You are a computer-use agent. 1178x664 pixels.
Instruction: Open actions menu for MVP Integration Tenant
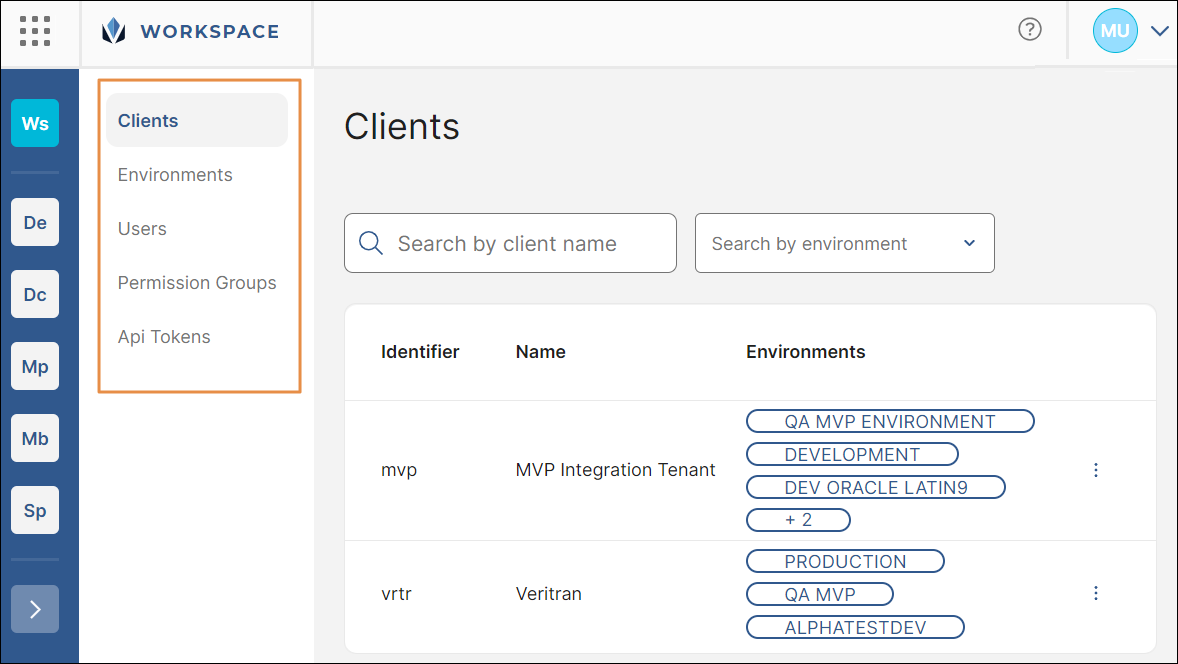click(x=1096, y=470)
